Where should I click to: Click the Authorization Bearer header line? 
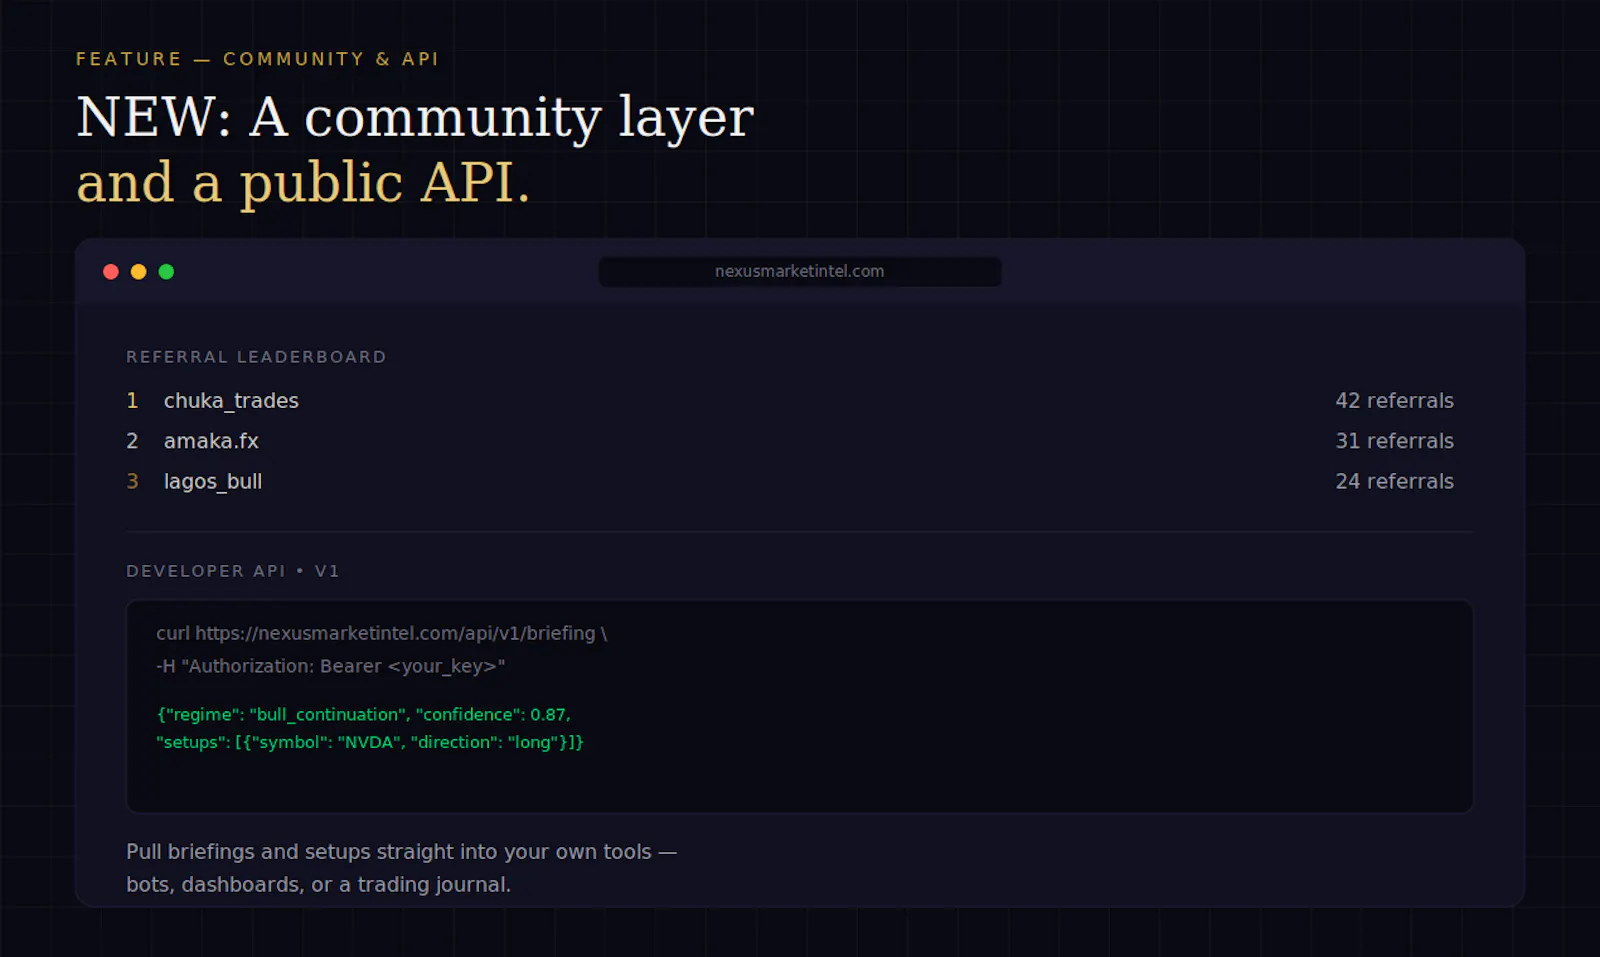click(331, 666)
